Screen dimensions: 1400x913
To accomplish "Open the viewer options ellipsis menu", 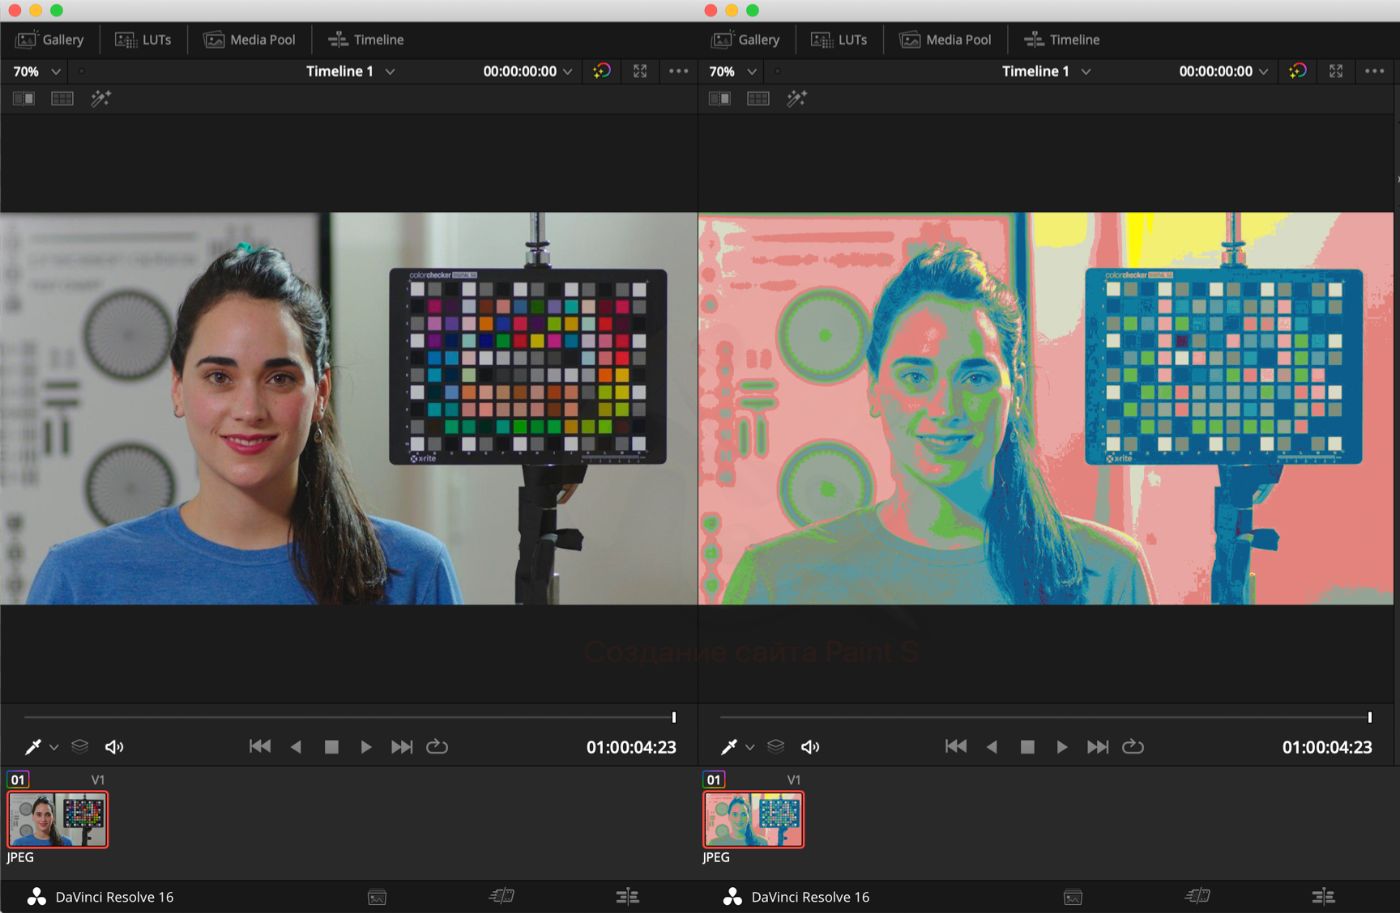I will [678, 71].
